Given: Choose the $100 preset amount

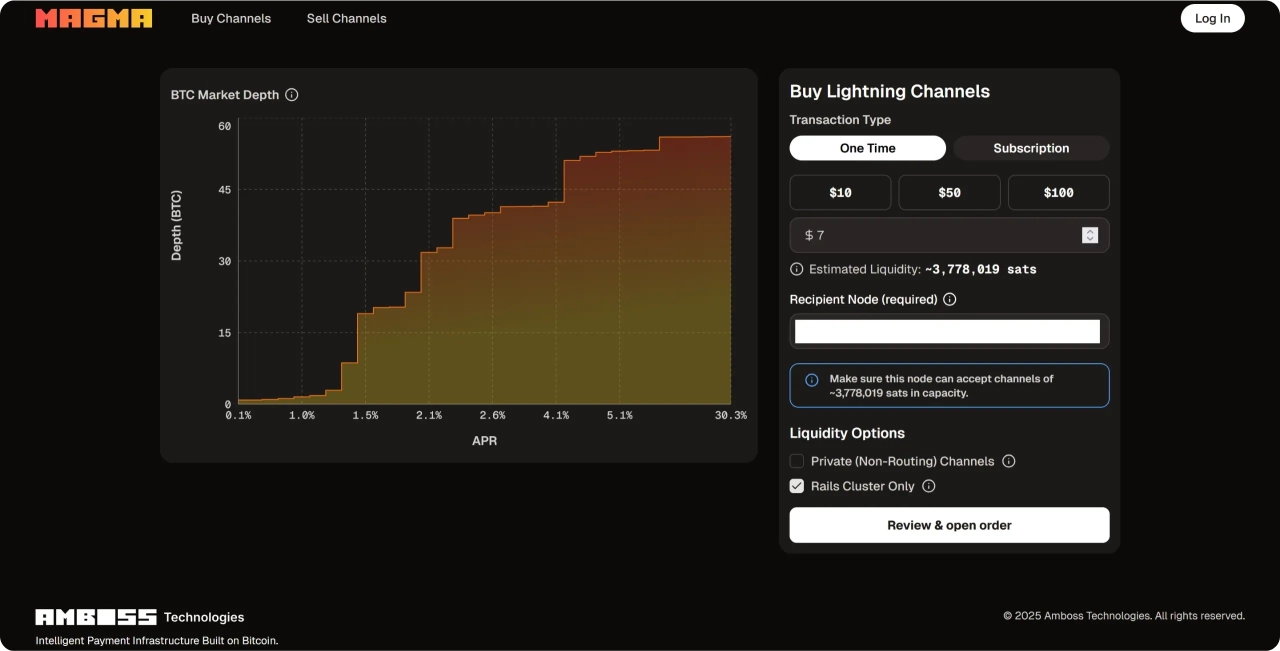Looking at the screenshot, I should (x=1058, y=192).
